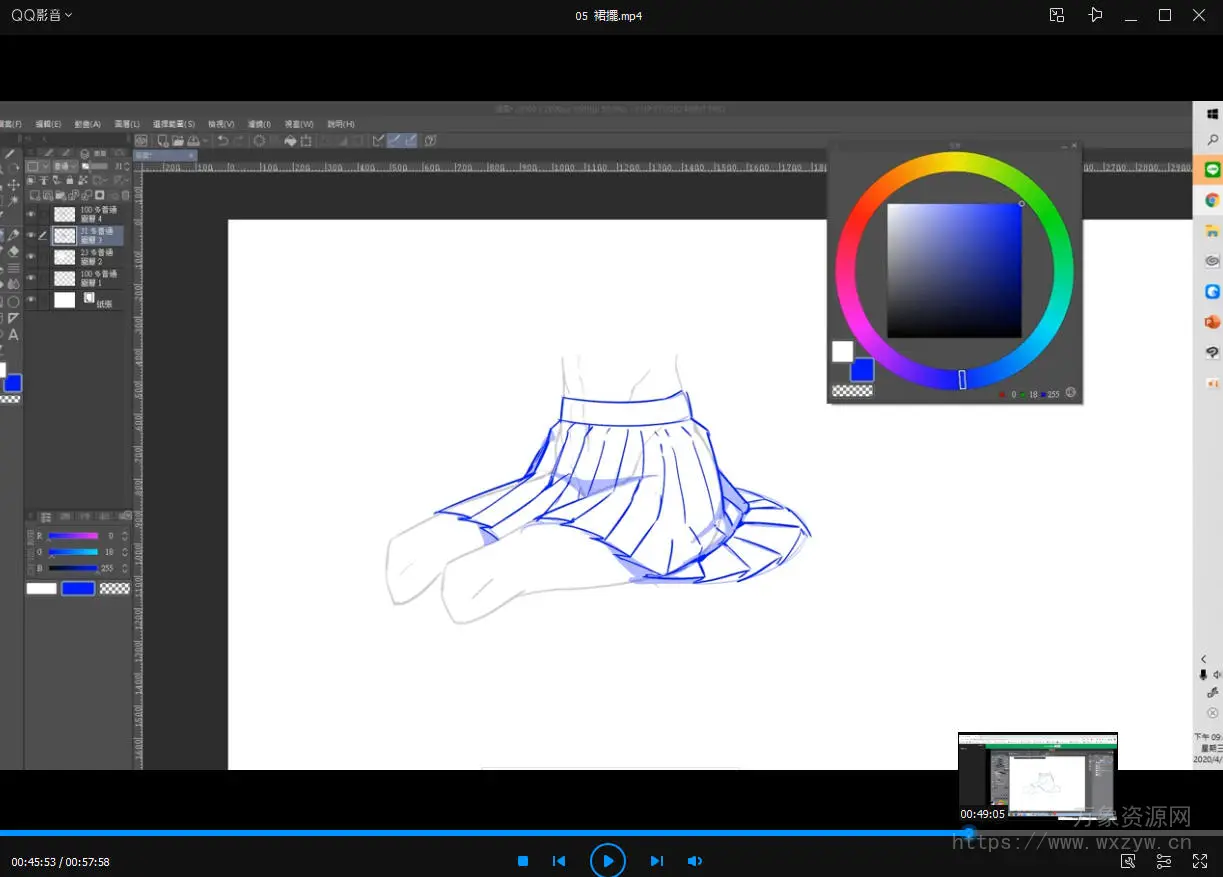Stop the video playback
Screen dimensions: 1223x877
pyautogui.click(x=523, y=861)
